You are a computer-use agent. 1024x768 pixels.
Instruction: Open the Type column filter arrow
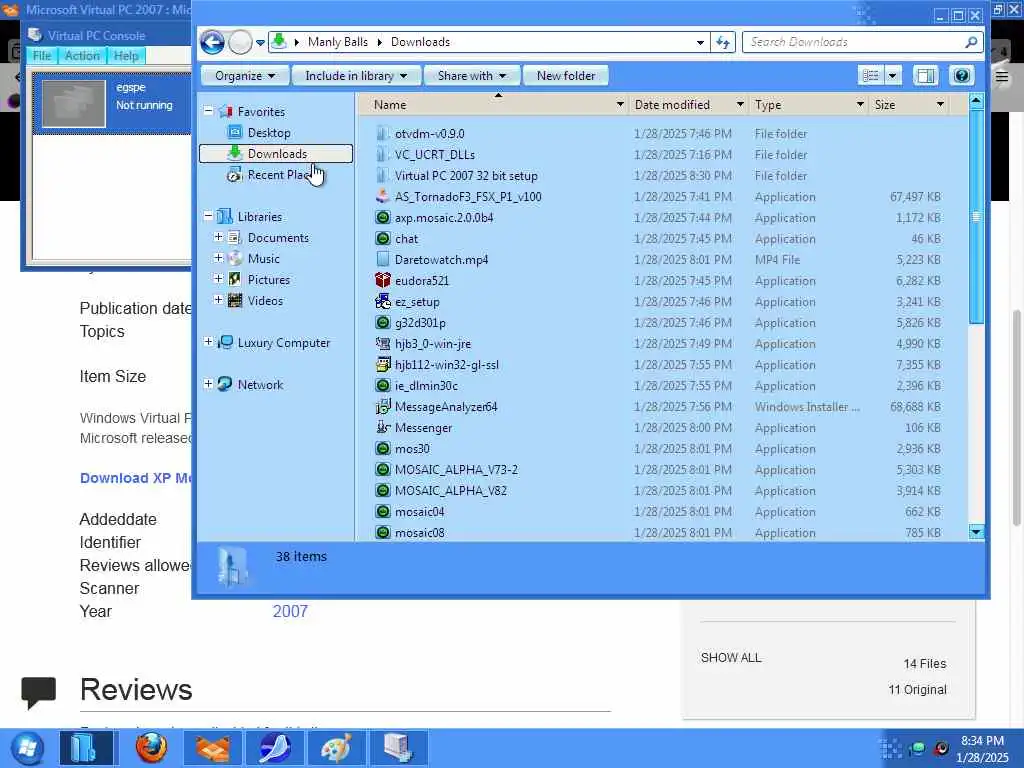[859, 104]
